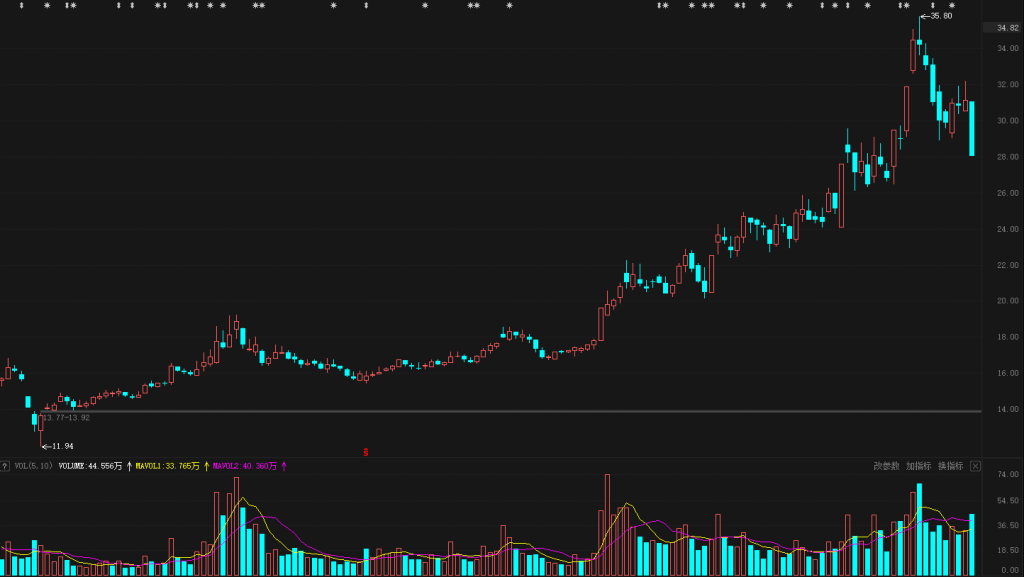Close the volume indicator panel with X
Image resolution: width=1024 pixels, height=577 pixels.
click(x=976, y=466)
